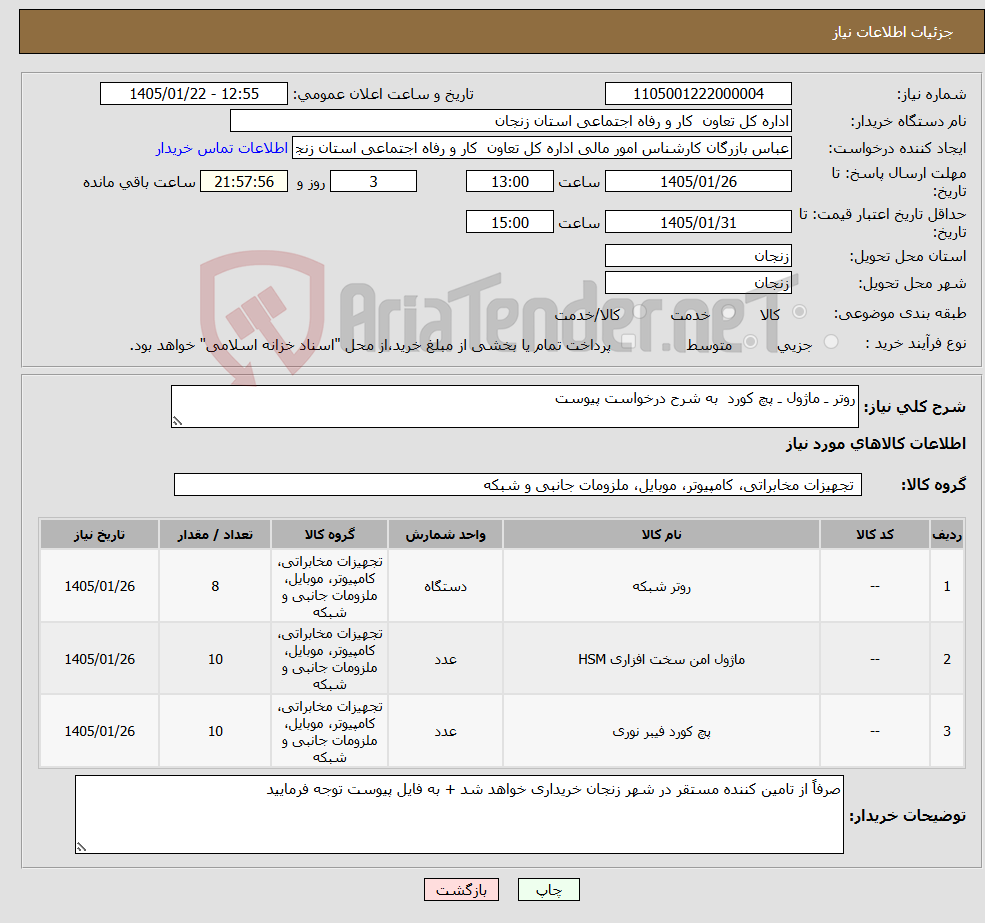985x923 pixels.
Task: Click quantity 10 in the HSM row
Action: click(215, 659)
